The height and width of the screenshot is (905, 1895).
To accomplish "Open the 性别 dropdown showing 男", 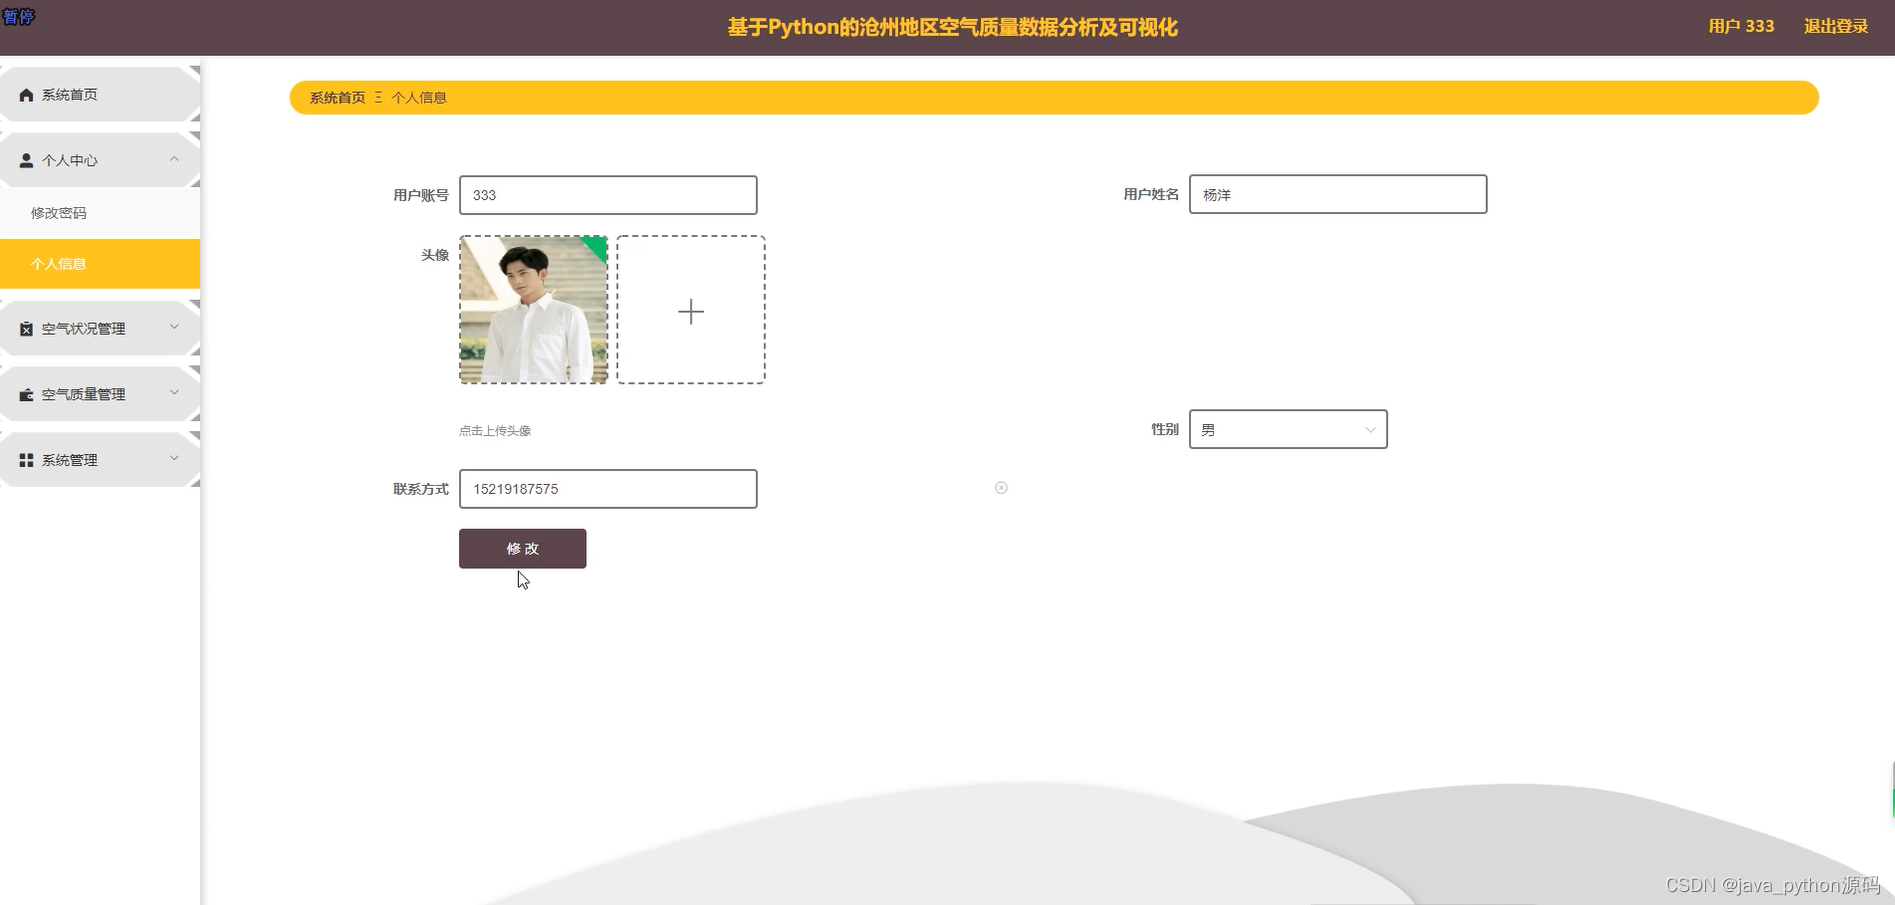I will 1288,429.
